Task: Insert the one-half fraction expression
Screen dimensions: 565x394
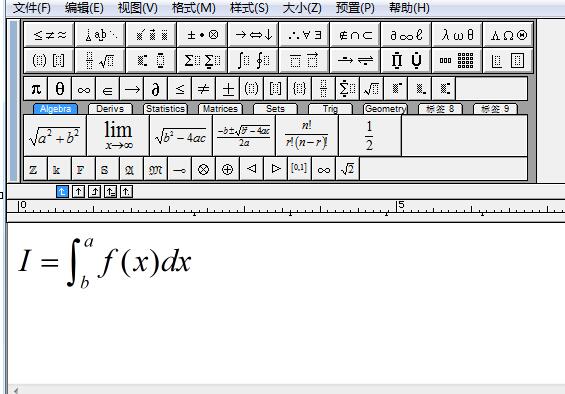Action: click(370, 136)
